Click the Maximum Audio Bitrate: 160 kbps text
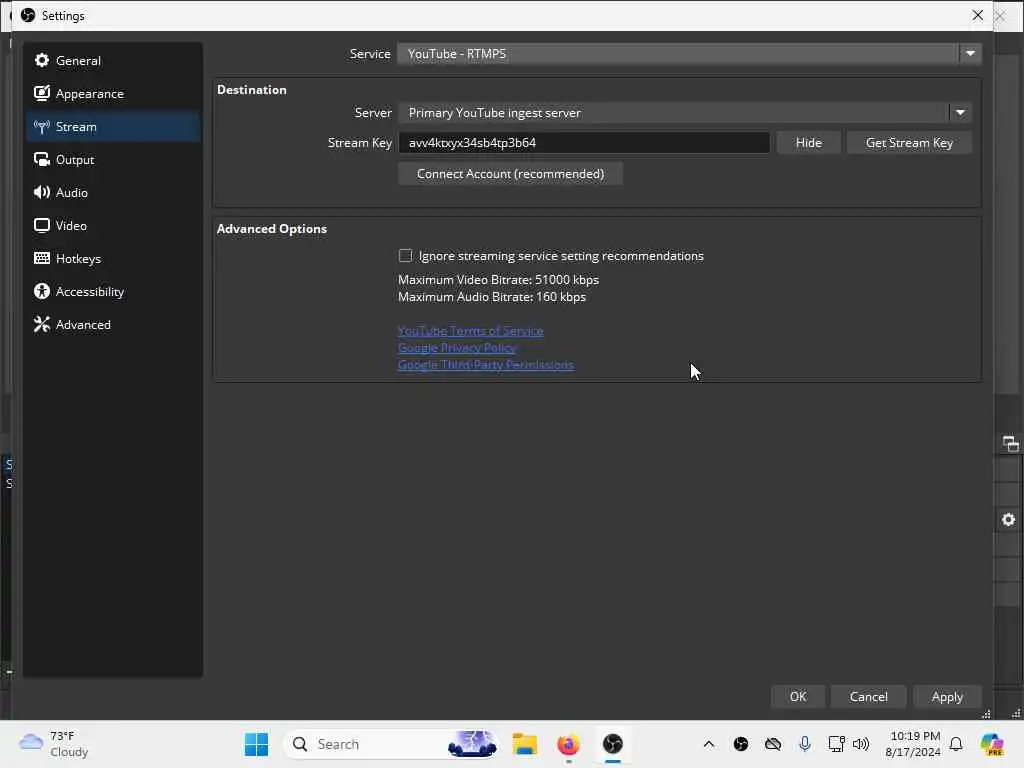Viewport: 1024px width, 768px height. pyautogui.click(x=492, y=296)
